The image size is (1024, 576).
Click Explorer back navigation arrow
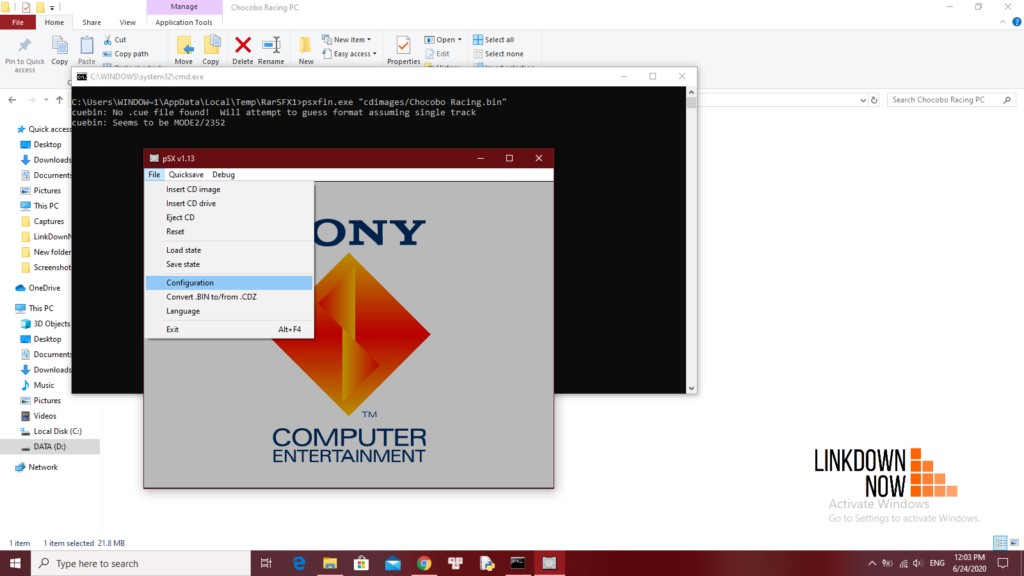(12, 100)
